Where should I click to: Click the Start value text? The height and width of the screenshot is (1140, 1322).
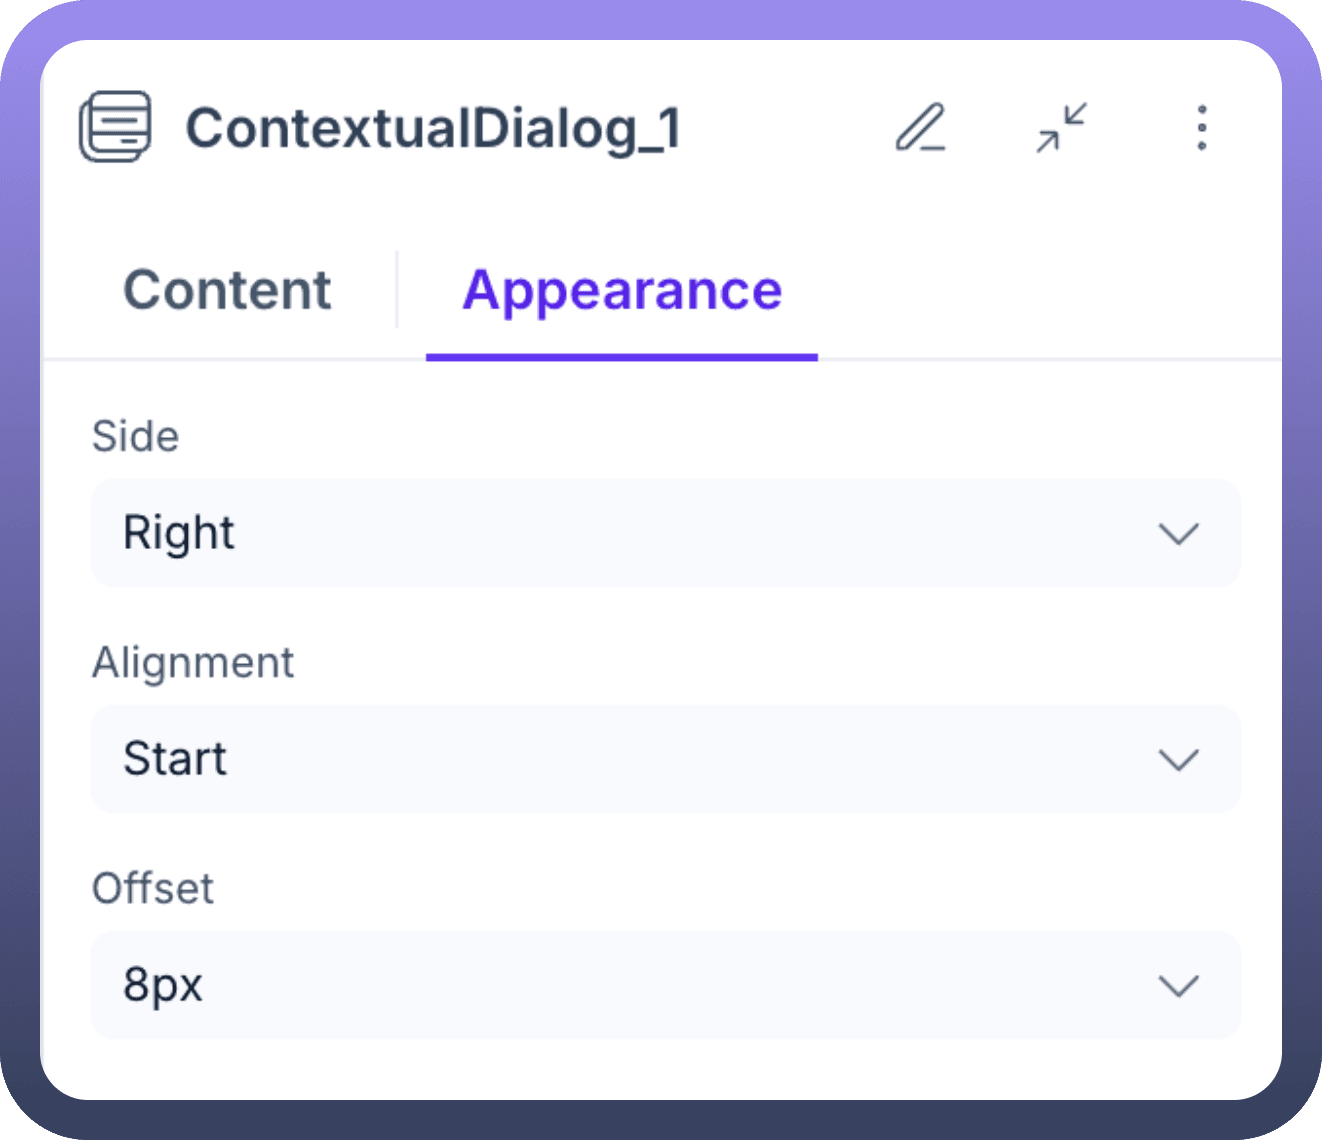[175, 759]
